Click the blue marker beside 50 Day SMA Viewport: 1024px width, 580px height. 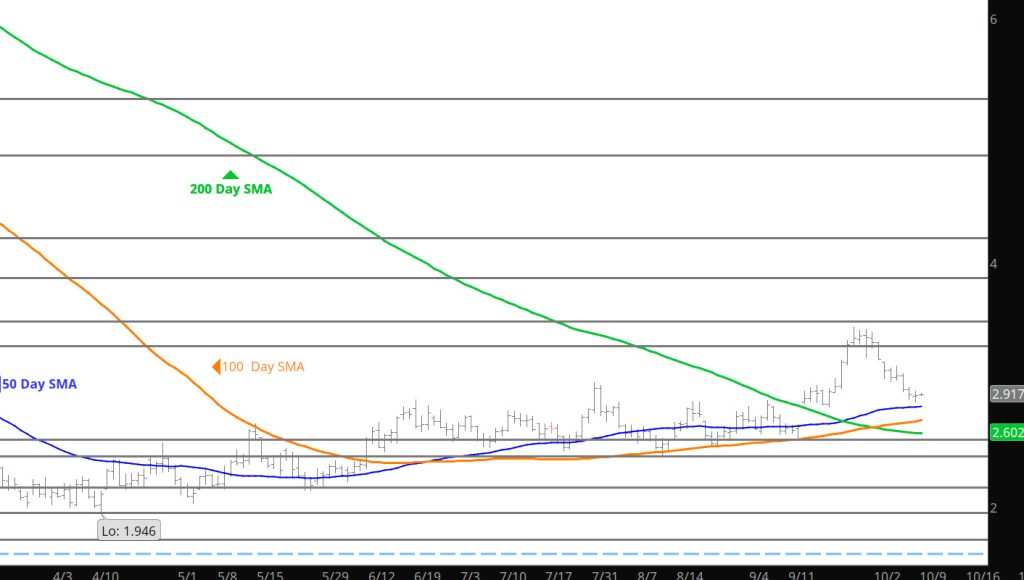click(x=2, y=384)
